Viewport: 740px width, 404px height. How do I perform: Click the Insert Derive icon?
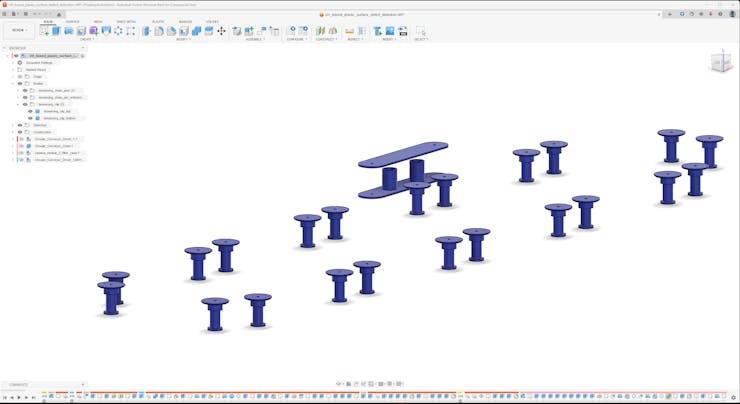coord(378,31)
